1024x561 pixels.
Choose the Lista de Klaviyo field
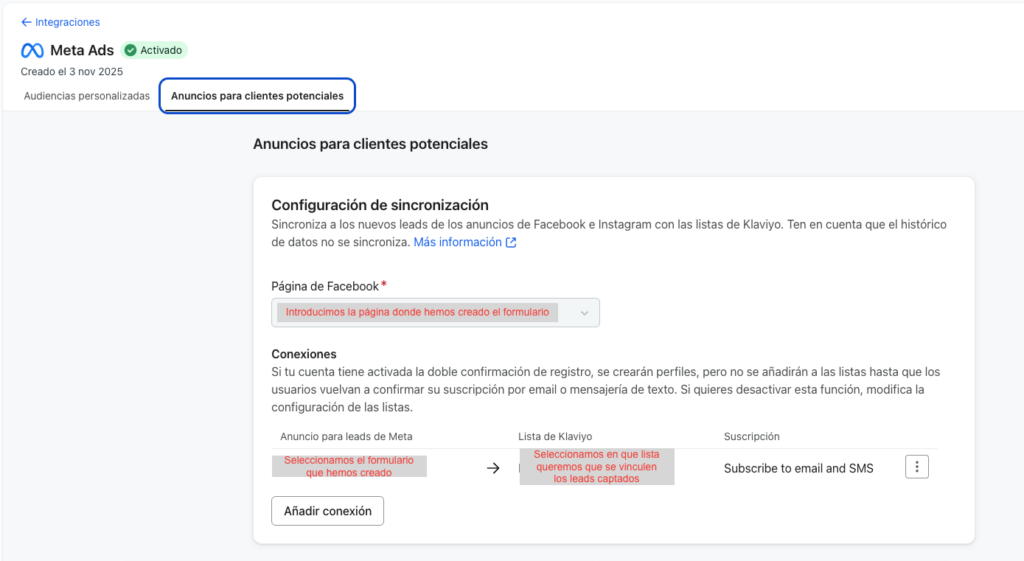coord(597,466)
